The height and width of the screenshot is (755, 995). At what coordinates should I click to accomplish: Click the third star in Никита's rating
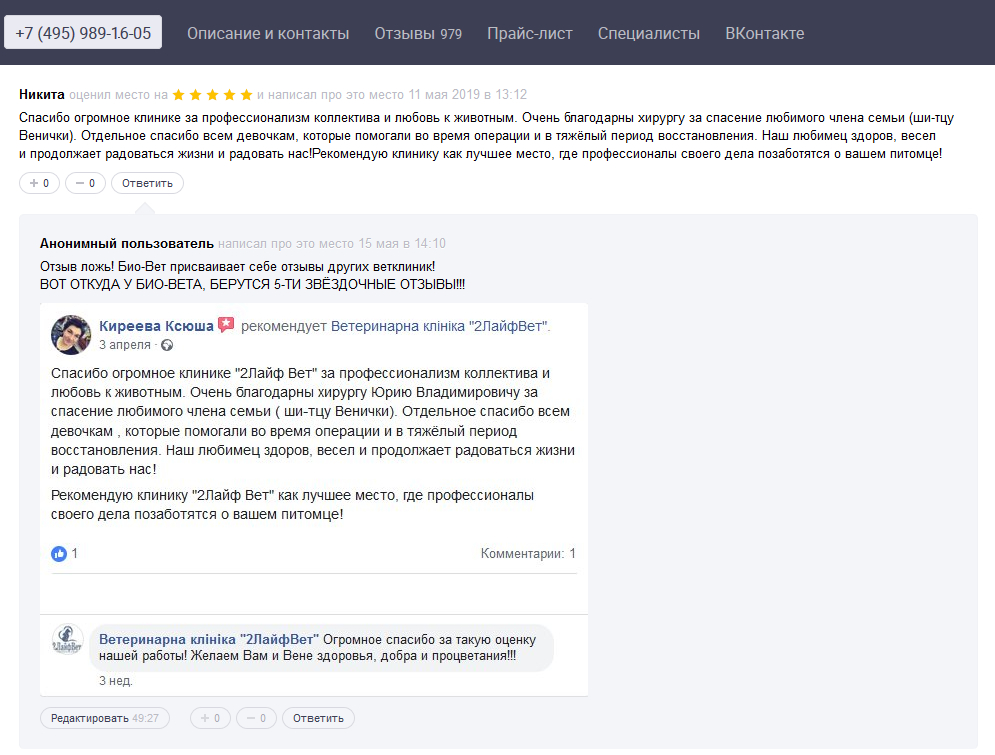[213, 95]
